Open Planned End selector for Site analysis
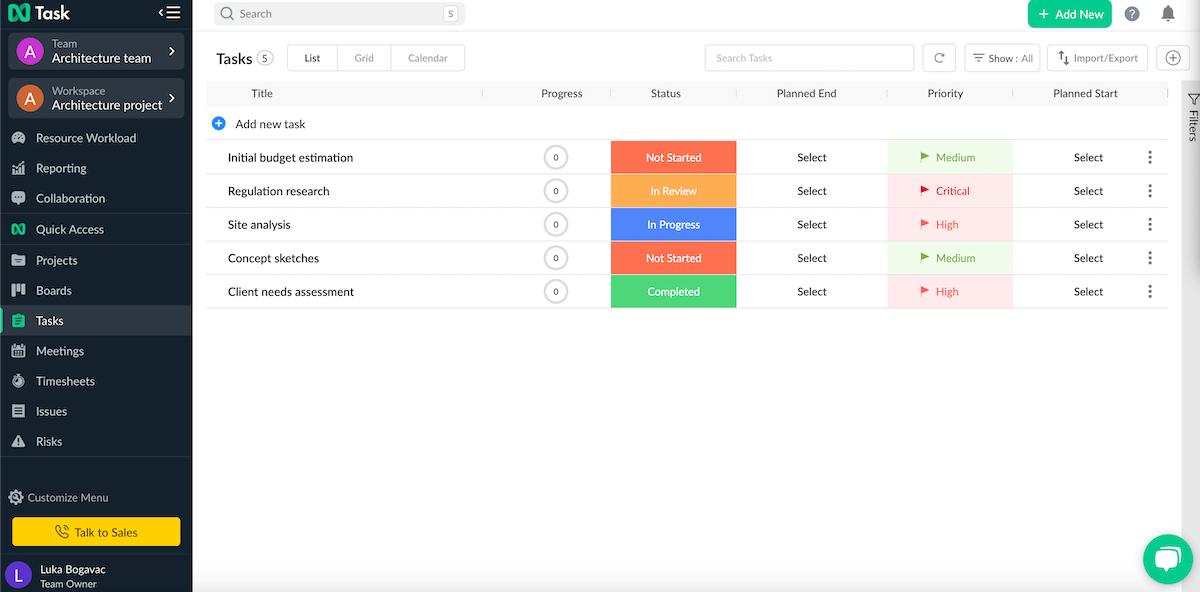The image size is (1200, 592). pyautogui.click(x=812, y=224)
